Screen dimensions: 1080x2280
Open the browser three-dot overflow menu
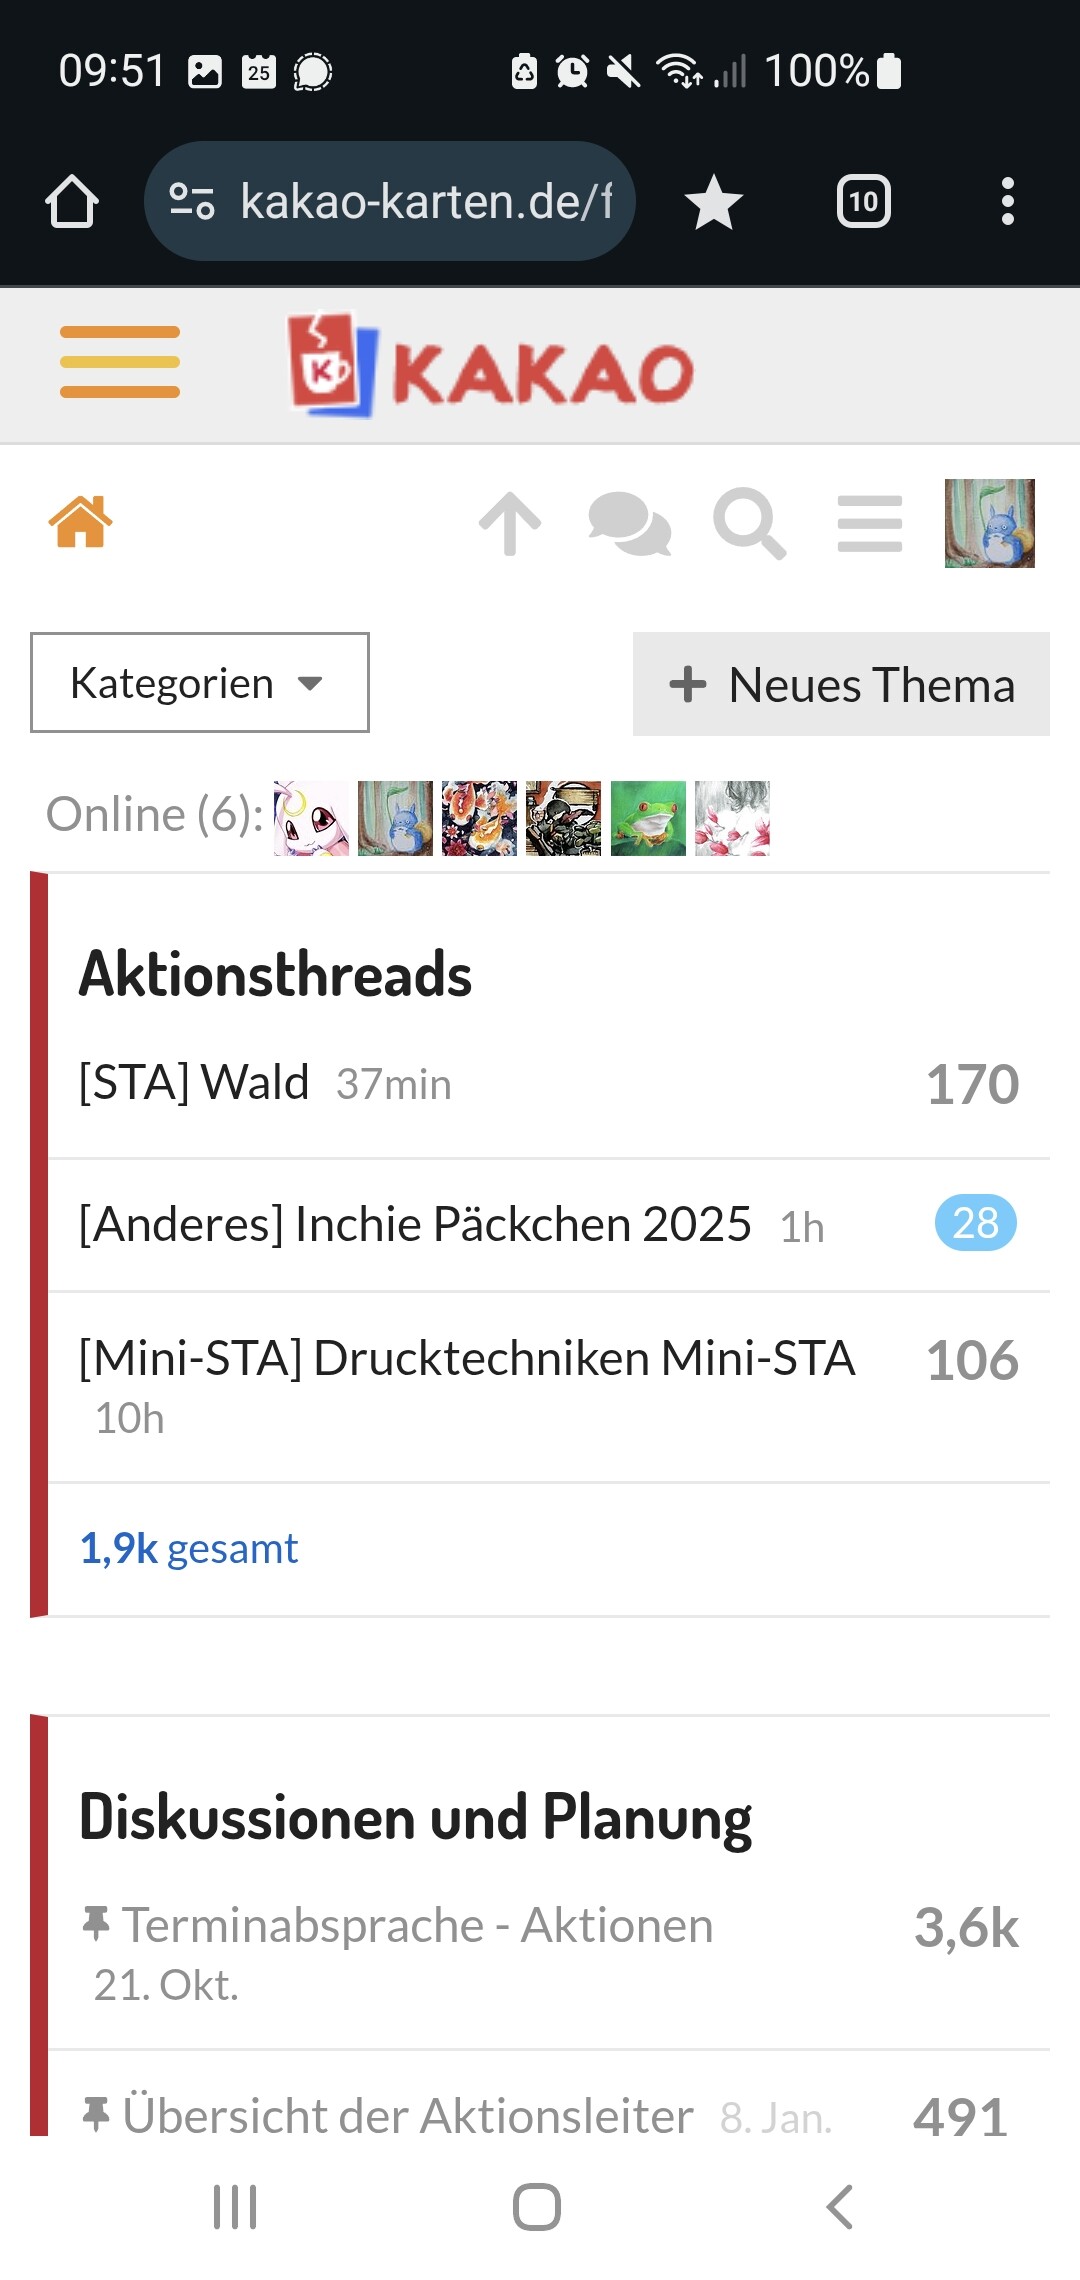coord(1007,202)
